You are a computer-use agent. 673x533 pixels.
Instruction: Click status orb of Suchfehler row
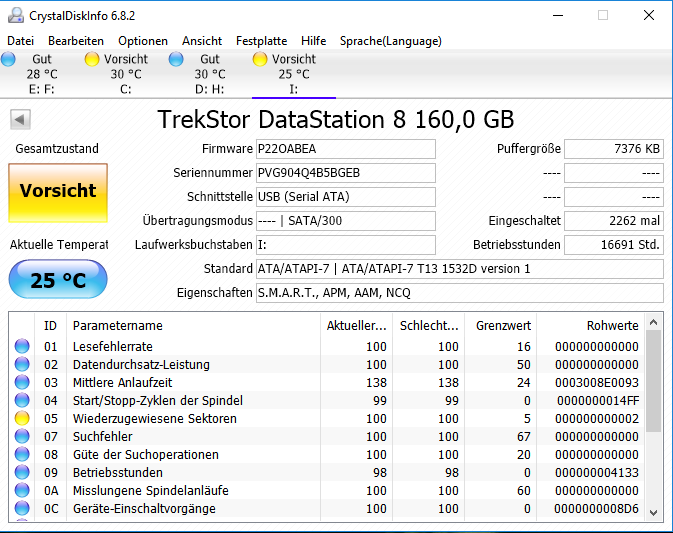click(x=22, y=436)
